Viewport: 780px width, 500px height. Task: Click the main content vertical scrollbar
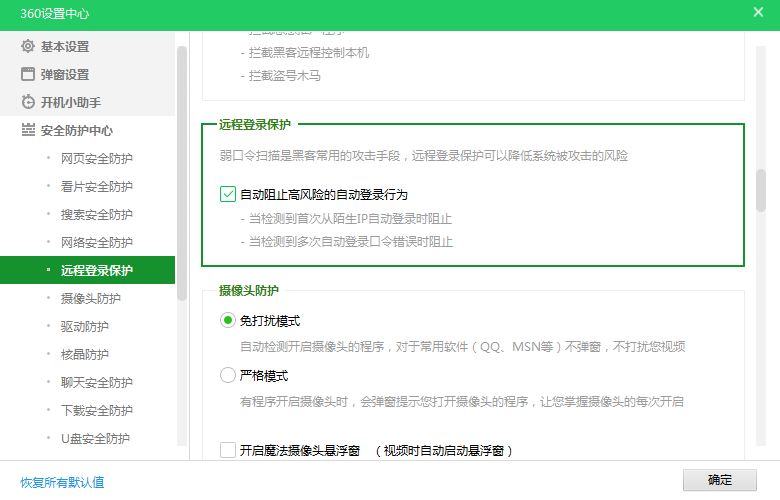[761, 190]
